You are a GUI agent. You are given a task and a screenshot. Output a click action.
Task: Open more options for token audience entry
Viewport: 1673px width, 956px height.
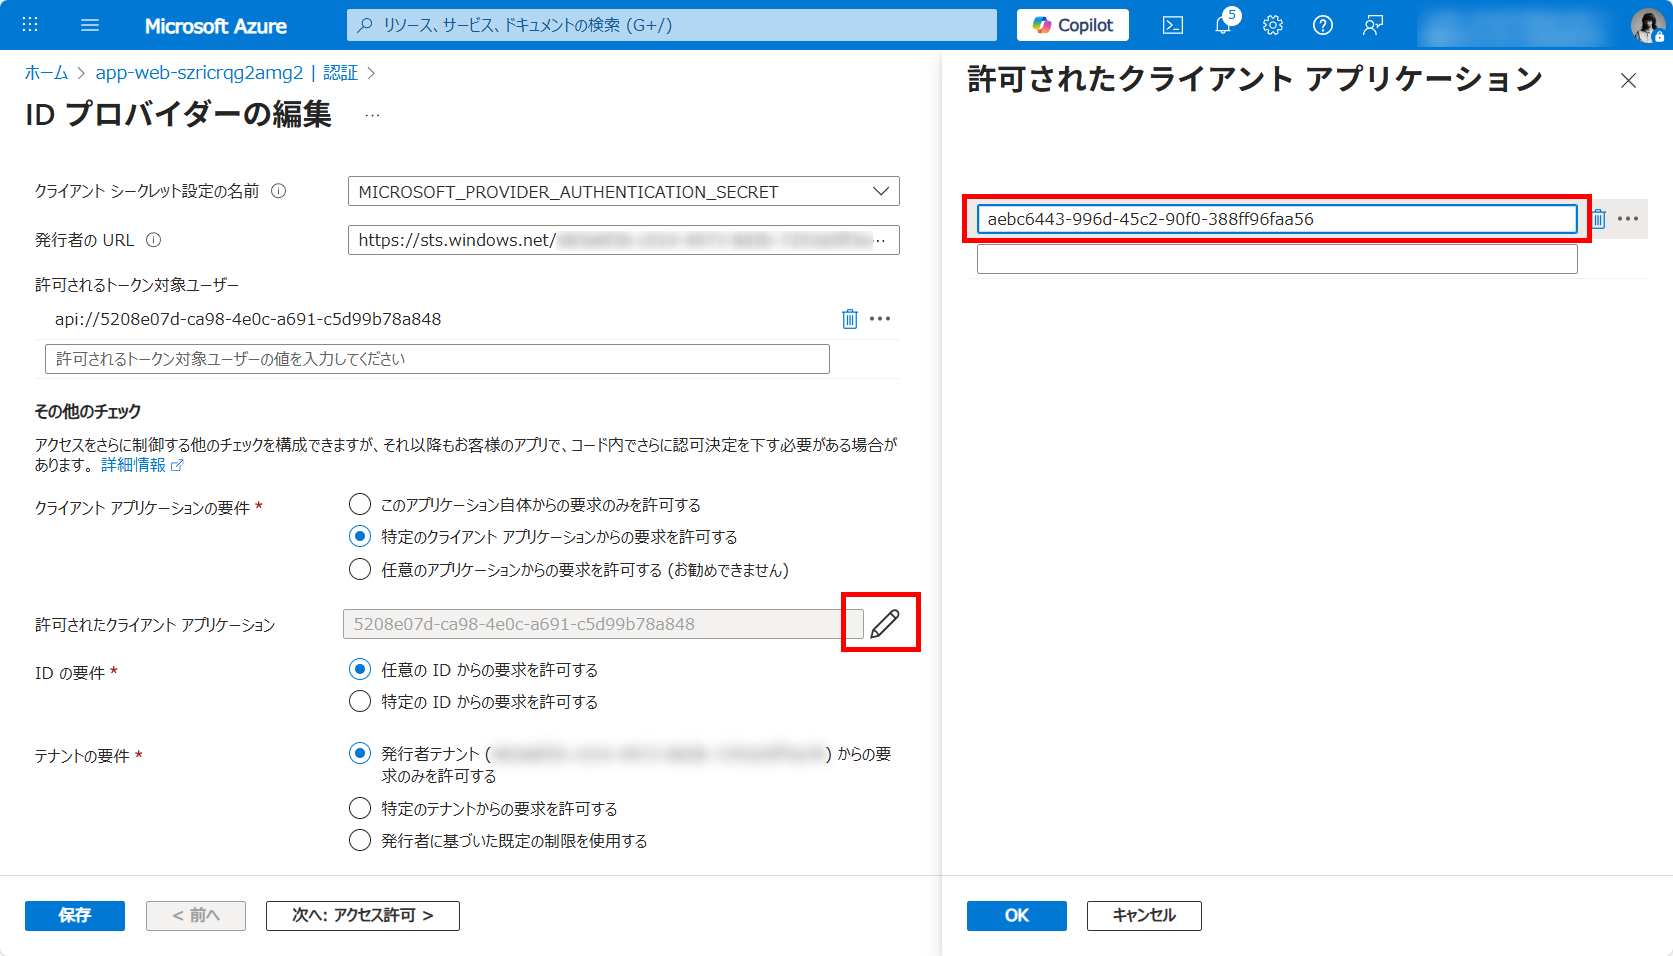[880, 319]
